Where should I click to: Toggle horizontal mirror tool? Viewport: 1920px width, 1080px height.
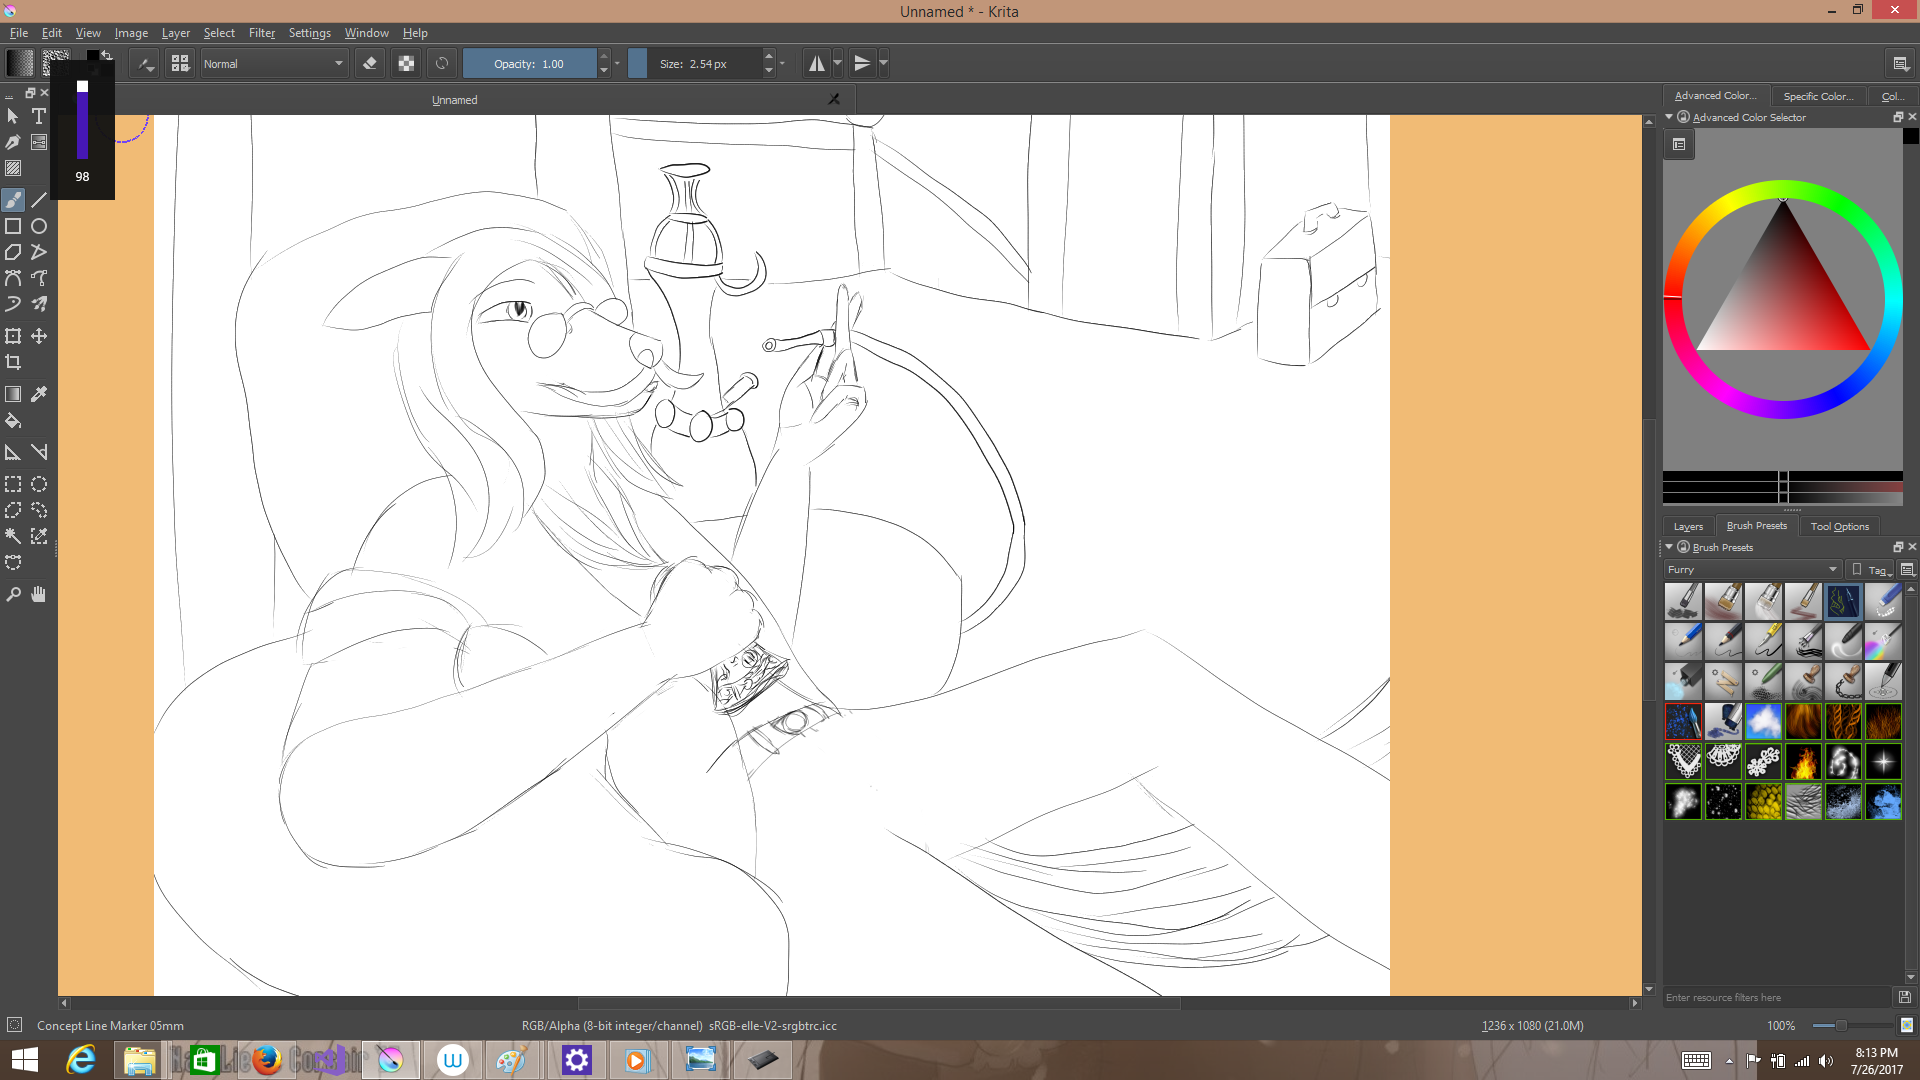point(817,64)
